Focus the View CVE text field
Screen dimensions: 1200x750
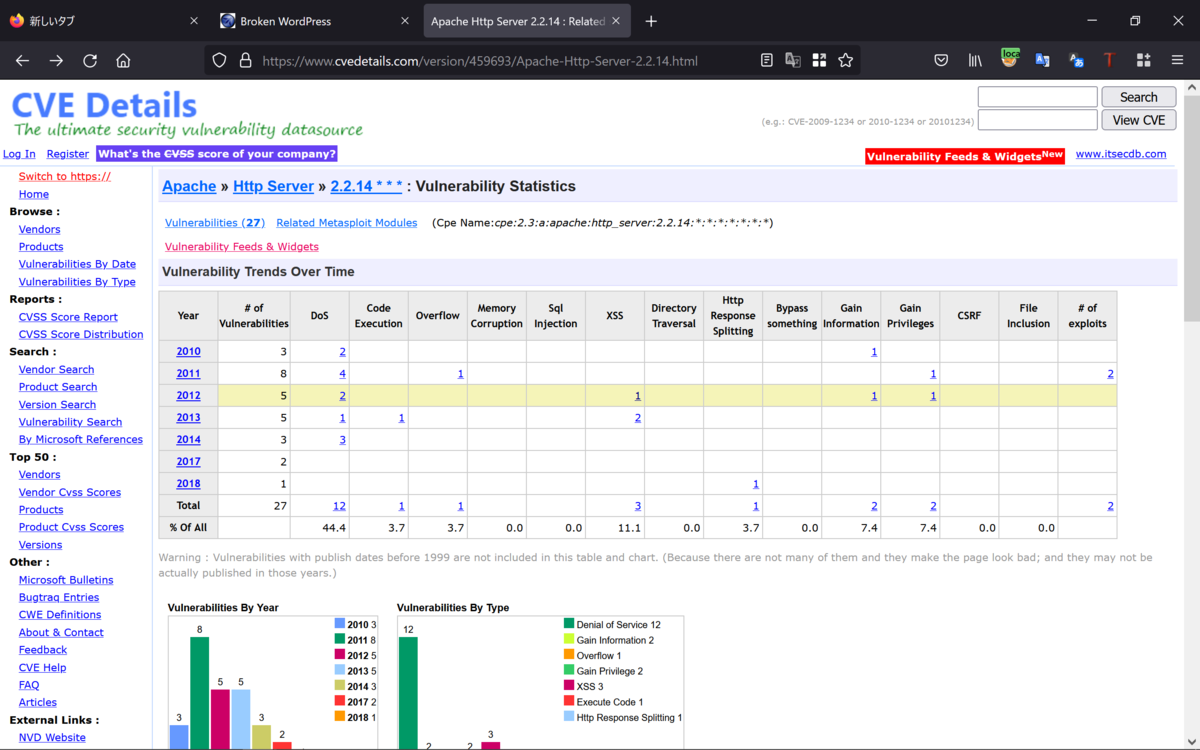pyautogui.click(x=1037, y=120)
